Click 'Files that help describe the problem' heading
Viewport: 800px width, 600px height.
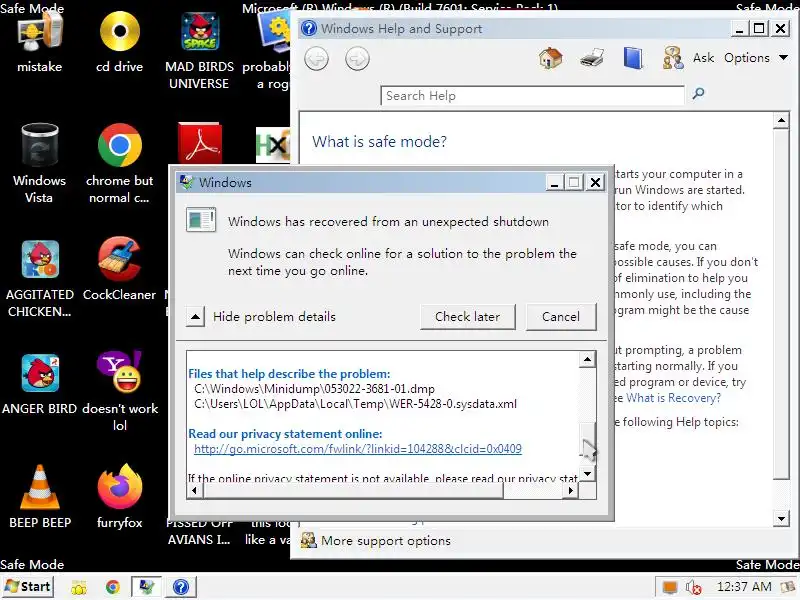(x=289, y=373)
